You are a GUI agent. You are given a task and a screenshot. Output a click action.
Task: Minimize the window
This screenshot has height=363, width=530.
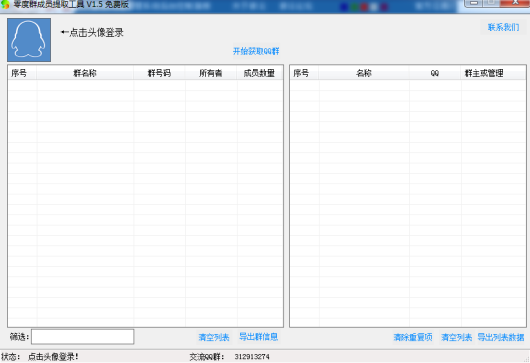[474, 3]
